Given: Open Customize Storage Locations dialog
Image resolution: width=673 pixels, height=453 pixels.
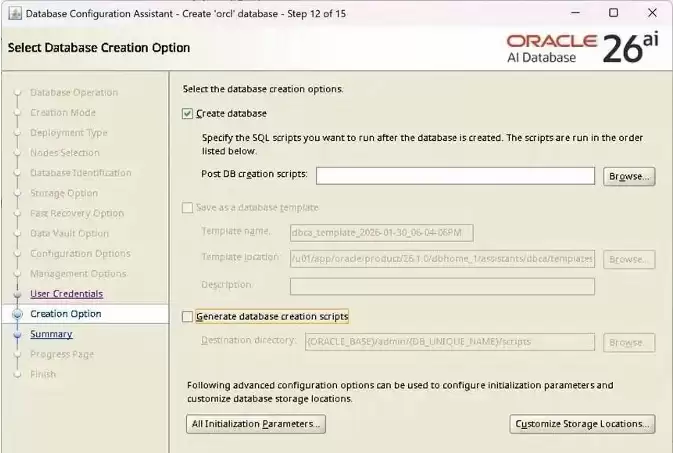Looking at the screenshot, I should (x=582, y=424).
